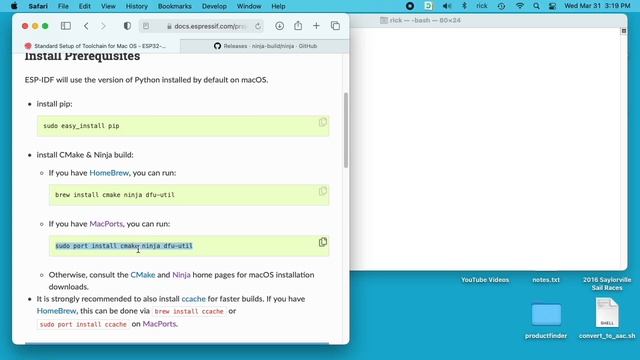The height and width of the screenshot is (360, 640).
Task: Copy the brew install cmake command
Action: point(322,191)
